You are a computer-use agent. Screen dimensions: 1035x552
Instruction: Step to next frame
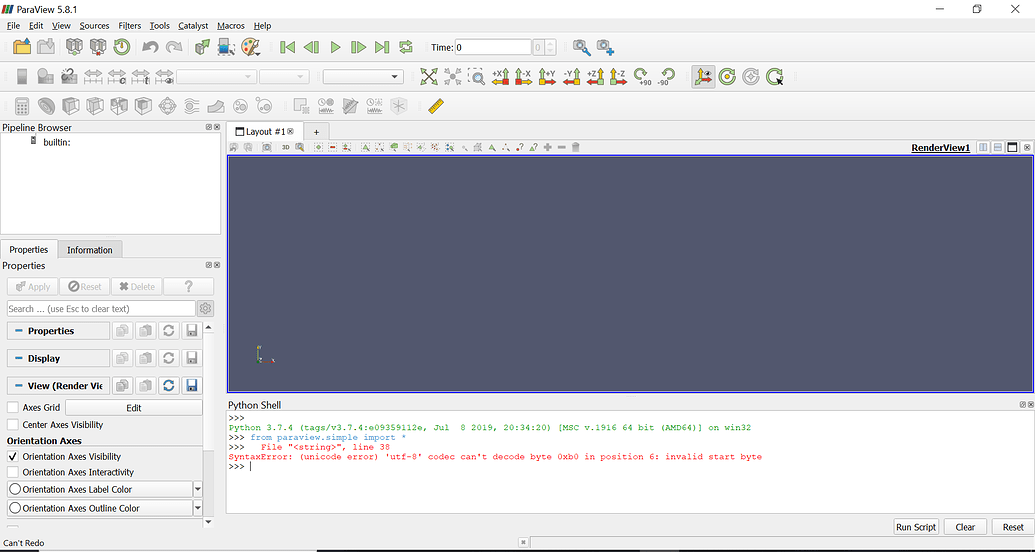point(358,47)
